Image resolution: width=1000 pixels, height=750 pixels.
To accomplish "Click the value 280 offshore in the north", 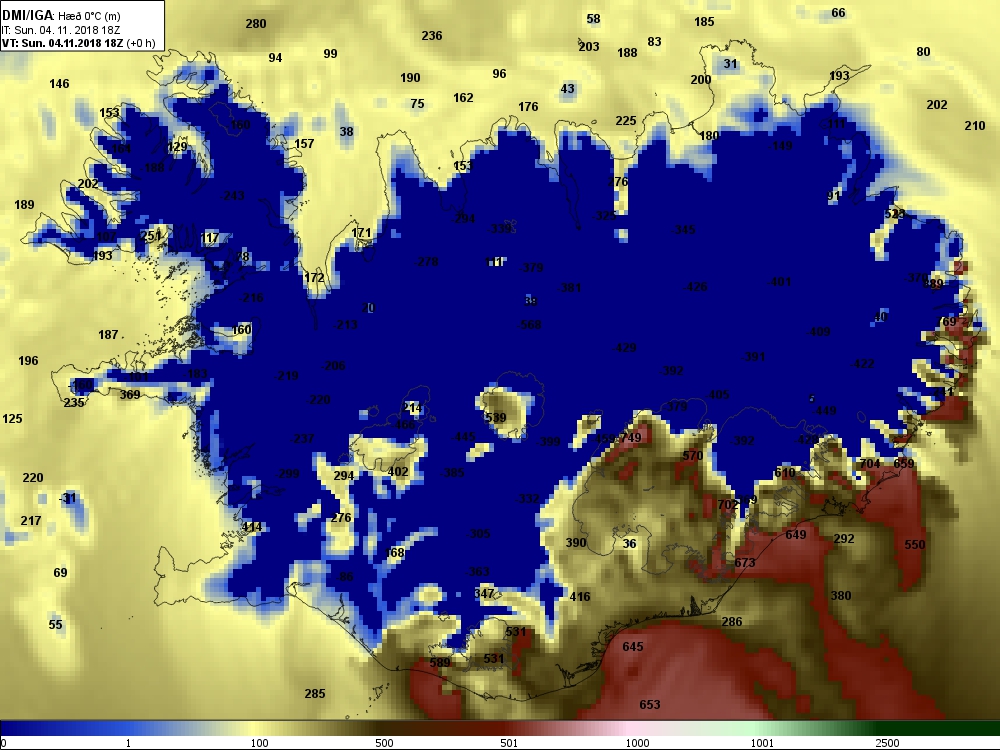I will coord(256,24).
